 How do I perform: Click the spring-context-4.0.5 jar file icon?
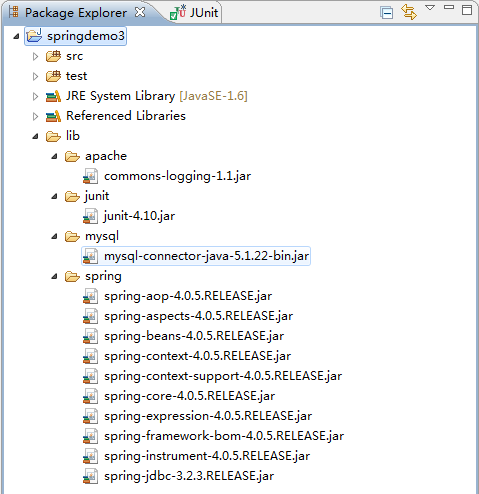pyautogui.click(x=90, y=356)
